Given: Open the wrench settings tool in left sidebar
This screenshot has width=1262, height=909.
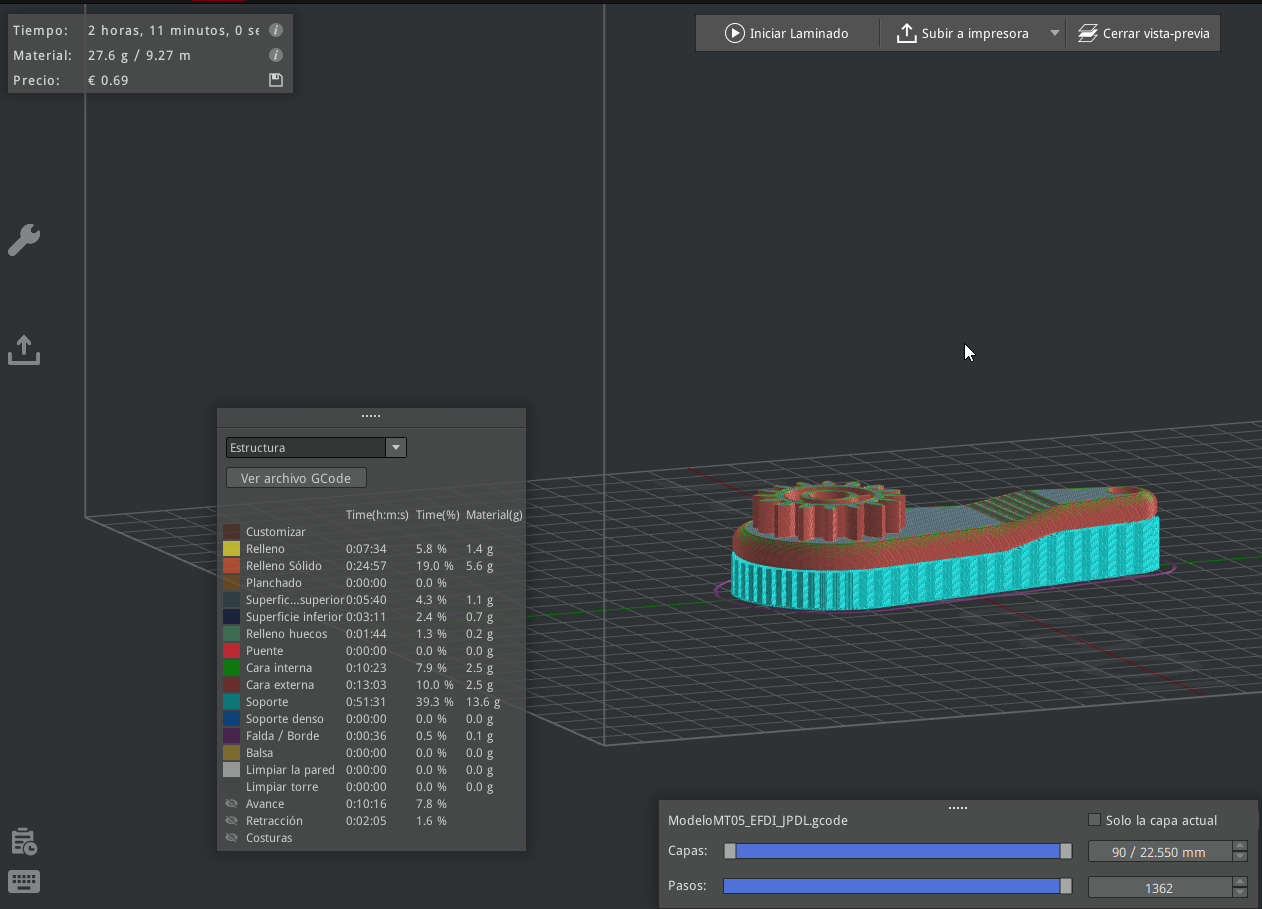Looking at the screenshot, I should tap(24, 240).
